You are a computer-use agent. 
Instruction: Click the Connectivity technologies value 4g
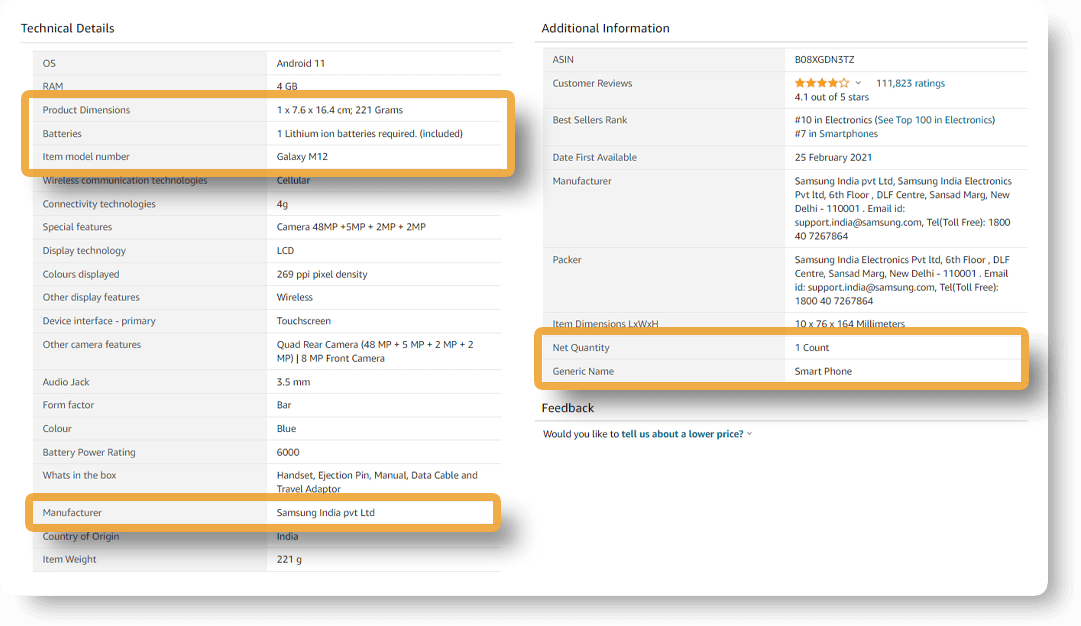(282, 205)
